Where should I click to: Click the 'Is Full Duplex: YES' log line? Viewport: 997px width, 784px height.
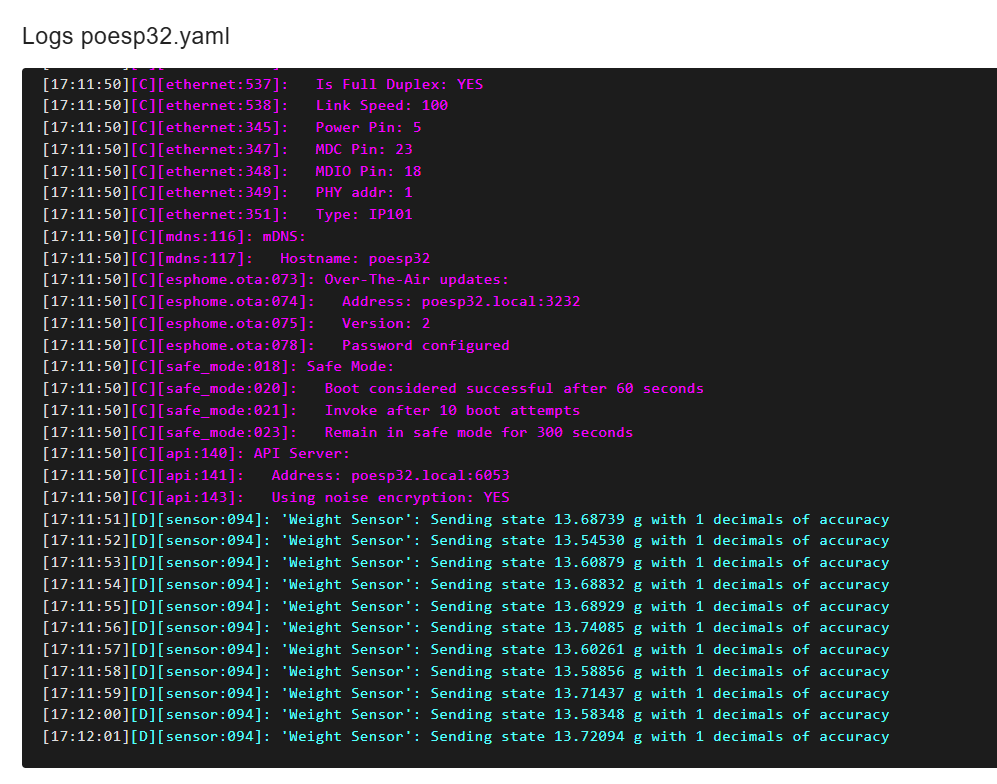[x=263, y=85]
